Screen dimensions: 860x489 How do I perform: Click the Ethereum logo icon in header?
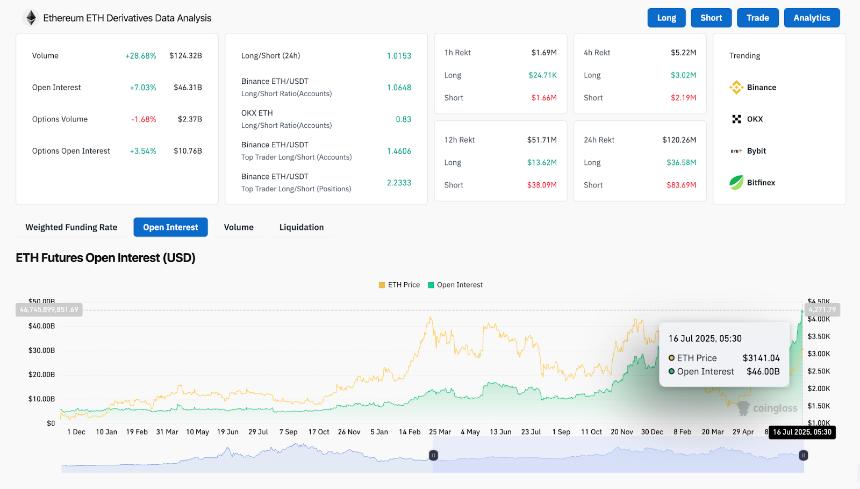31,18
